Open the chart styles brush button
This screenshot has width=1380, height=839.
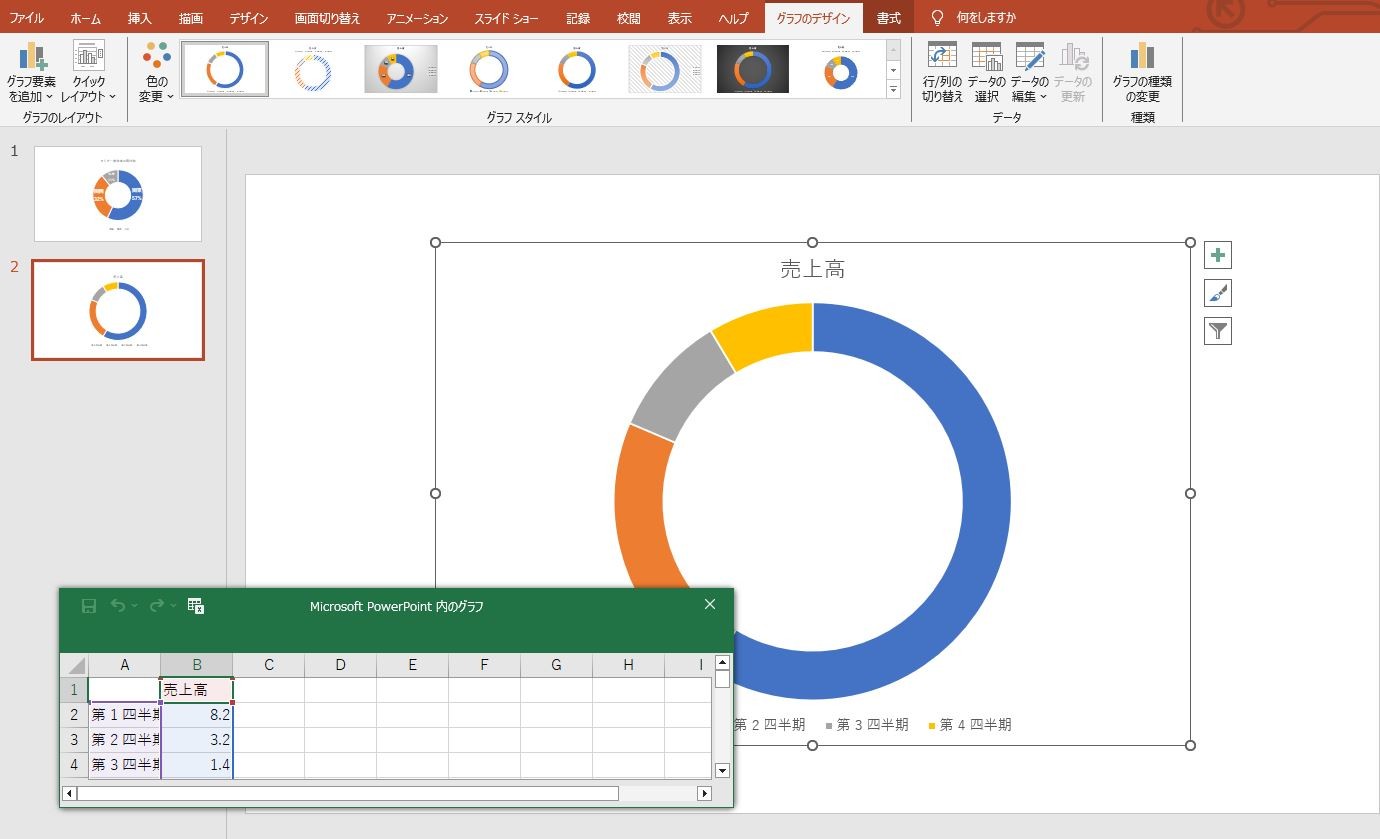coord(1217,294)
